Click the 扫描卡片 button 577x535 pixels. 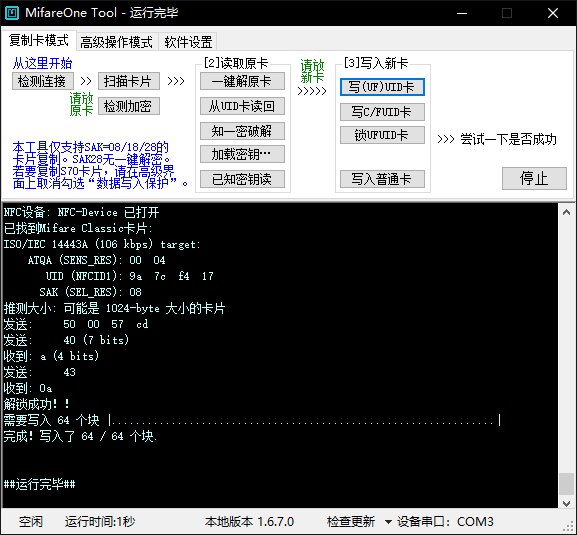[128, 81]
